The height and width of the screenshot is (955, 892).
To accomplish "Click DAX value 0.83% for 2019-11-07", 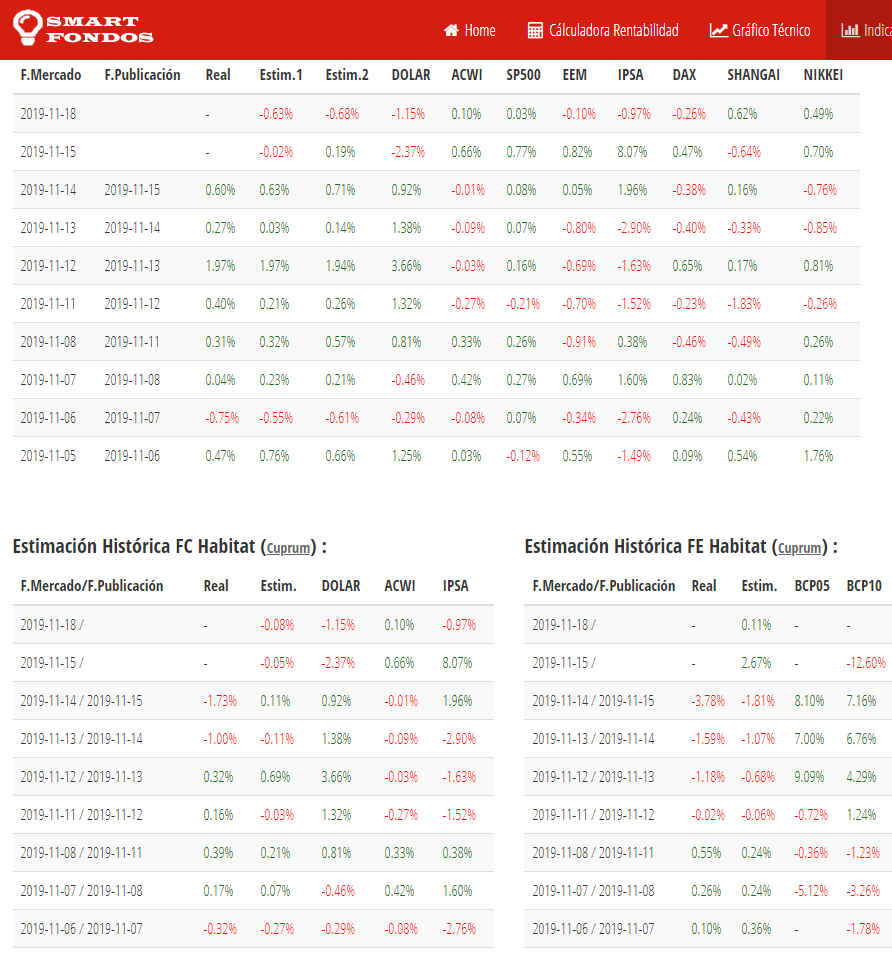I will 687,380.
